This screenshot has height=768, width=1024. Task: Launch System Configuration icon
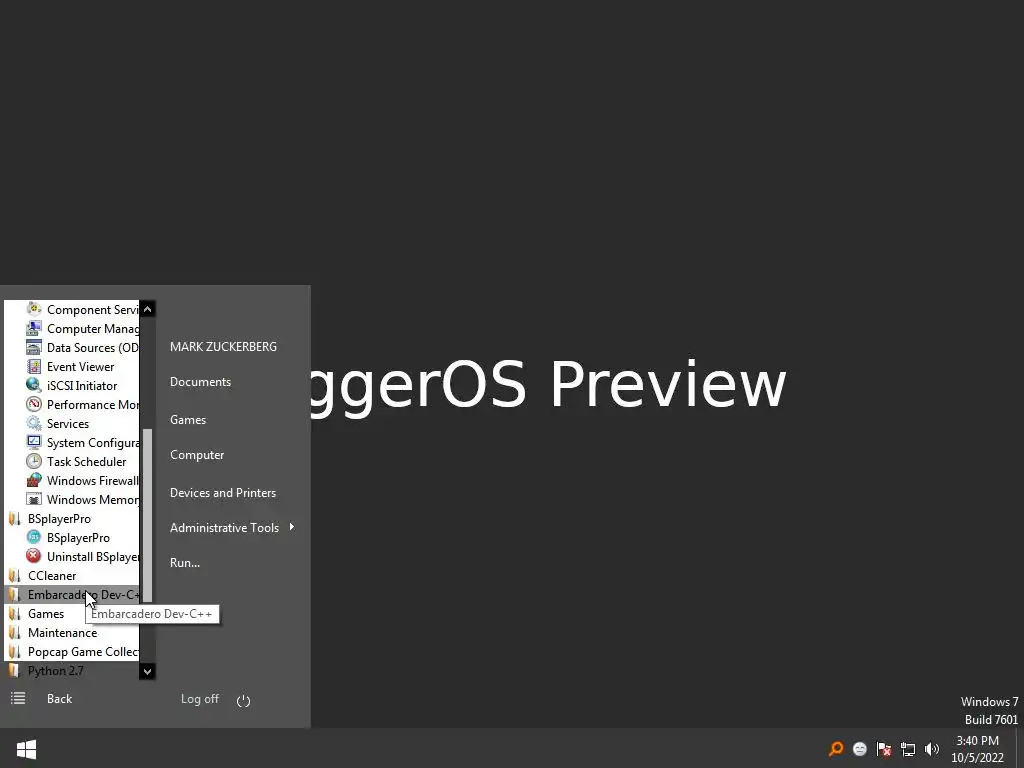point(34,442)
